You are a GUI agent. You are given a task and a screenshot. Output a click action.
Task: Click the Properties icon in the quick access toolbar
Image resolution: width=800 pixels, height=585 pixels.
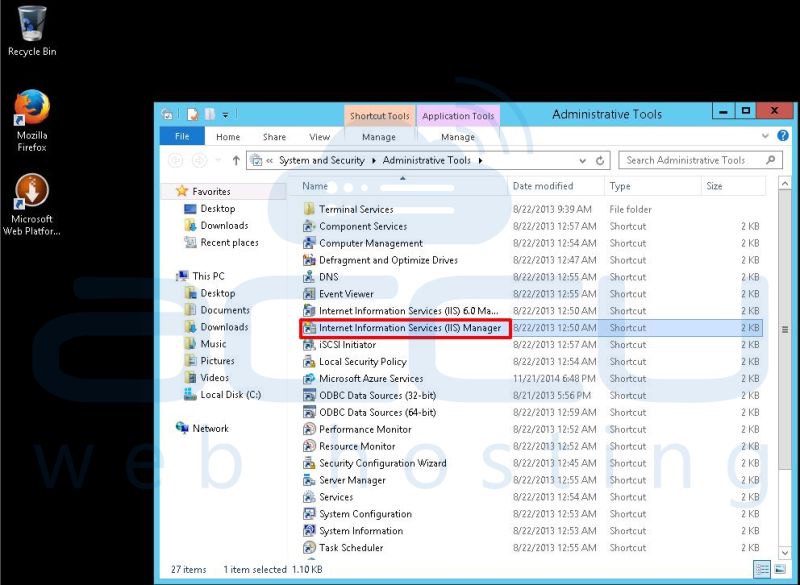(x=190, y=113)
